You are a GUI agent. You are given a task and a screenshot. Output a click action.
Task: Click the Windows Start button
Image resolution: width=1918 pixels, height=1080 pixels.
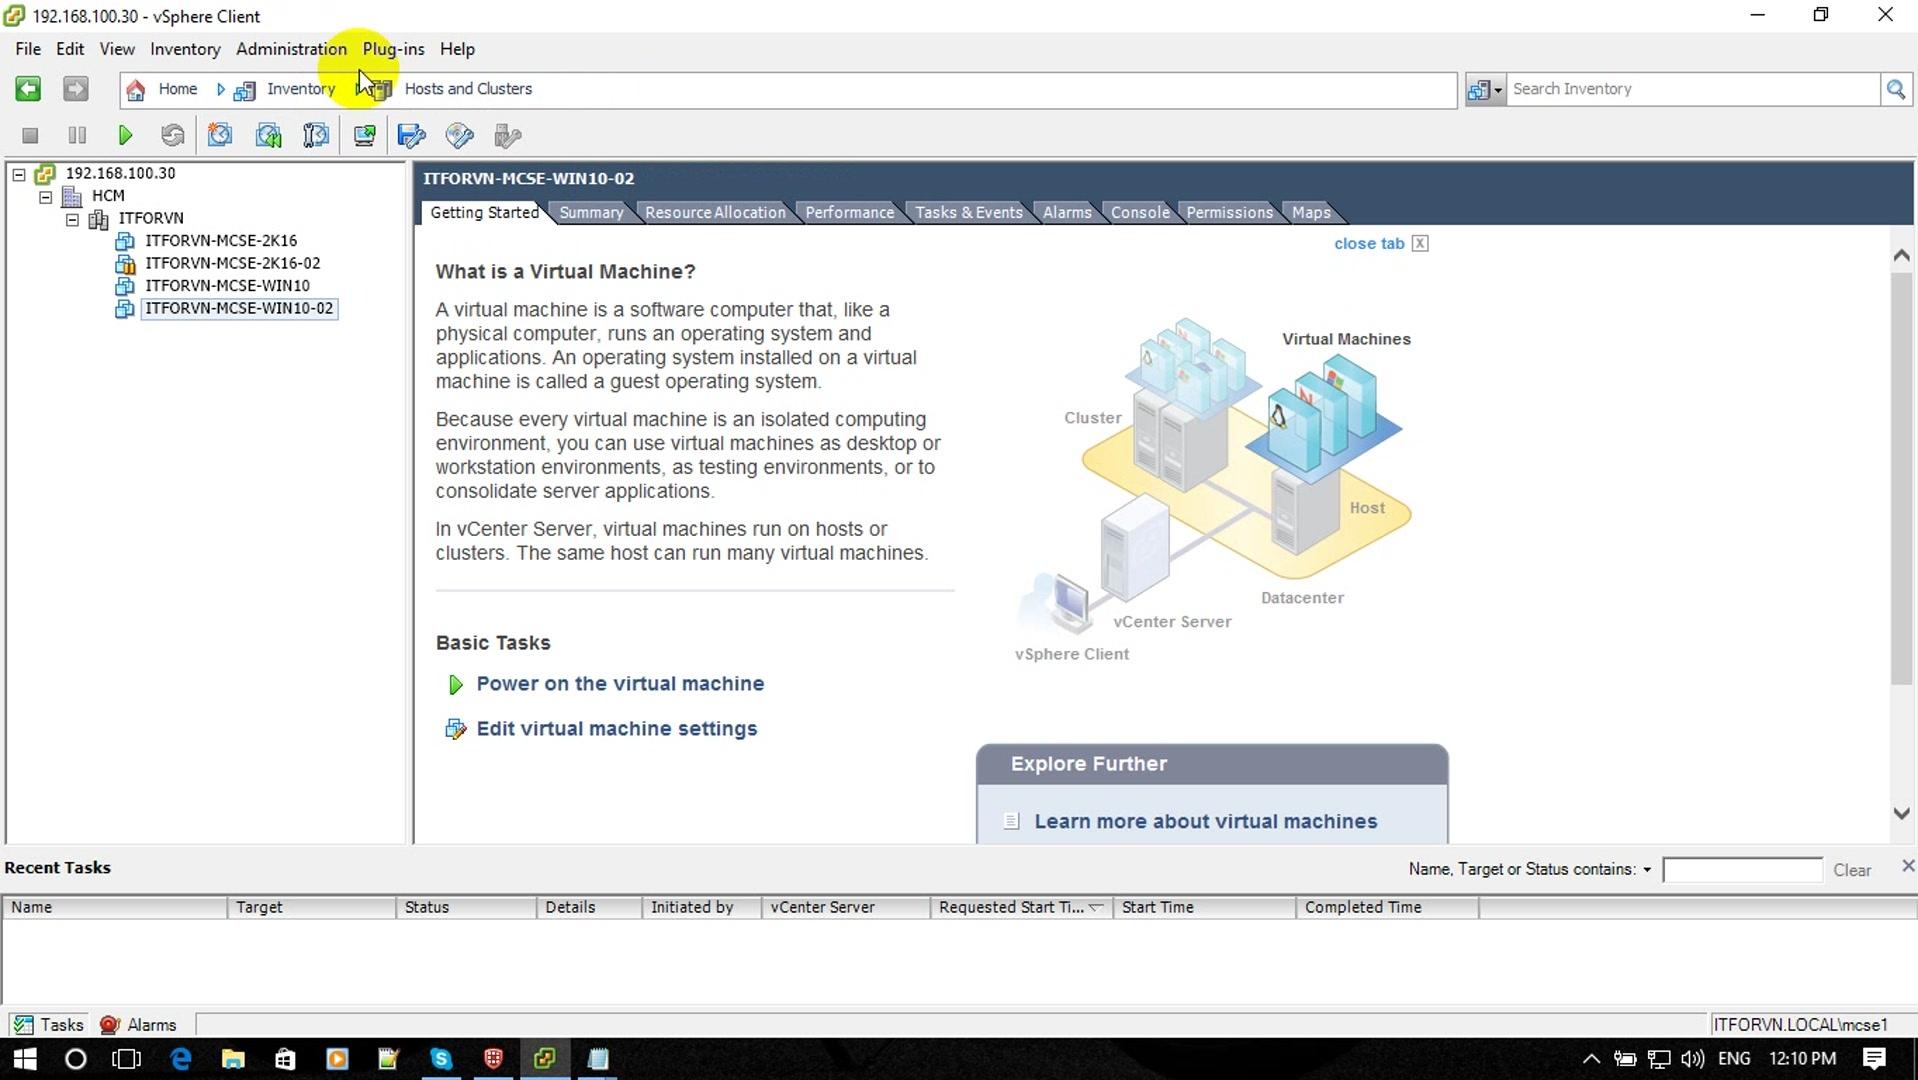click(x=24, y=1059)
